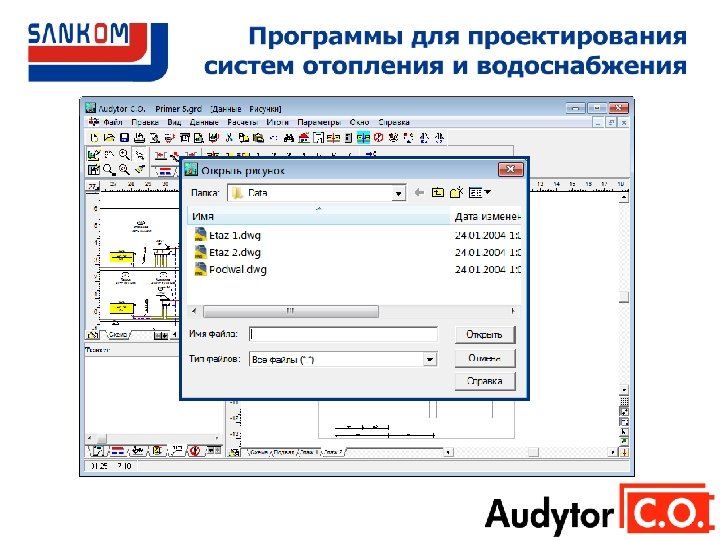This screenshot has height=540, width=720.
Task: Open the View menu icon in dialog
Action: [479, 192]
